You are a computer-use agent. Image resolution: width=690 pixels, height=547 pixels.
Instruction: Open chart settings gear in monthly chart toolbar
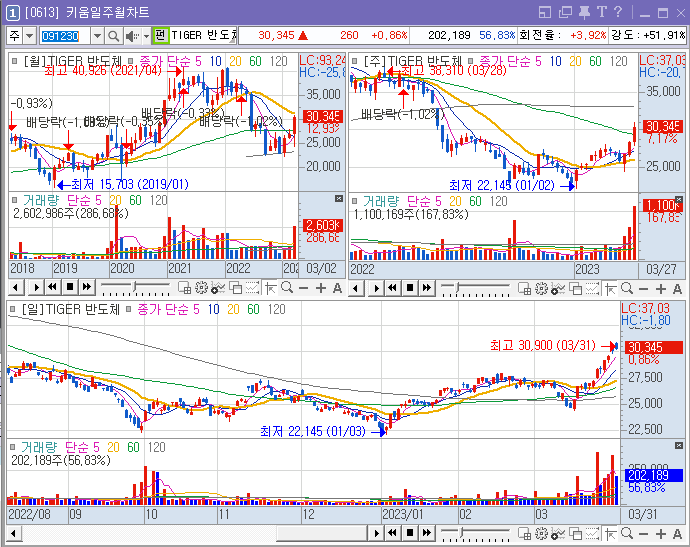tap(201, 288)
